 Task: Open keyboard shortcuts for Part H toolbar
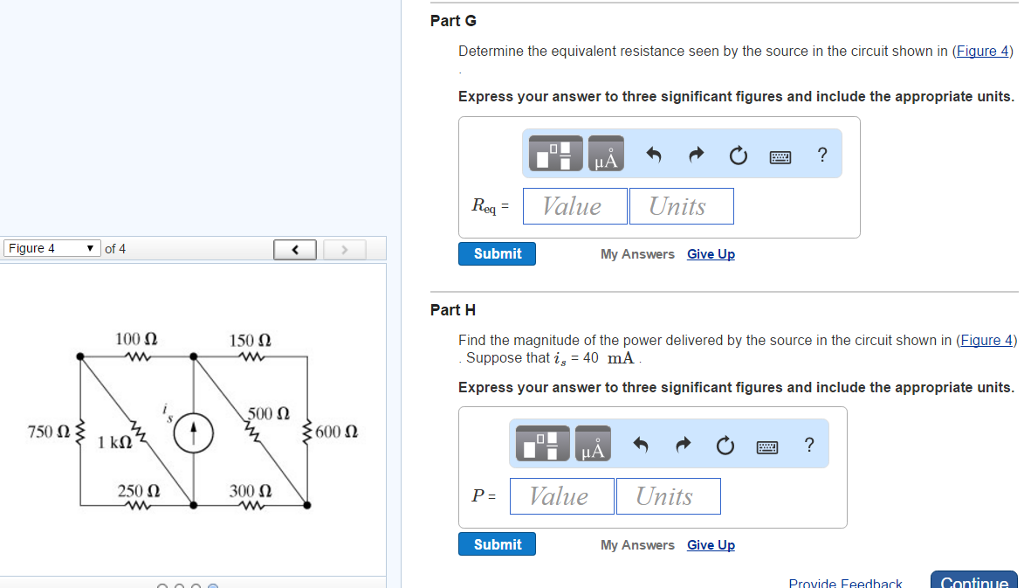(x=767, y=444)
